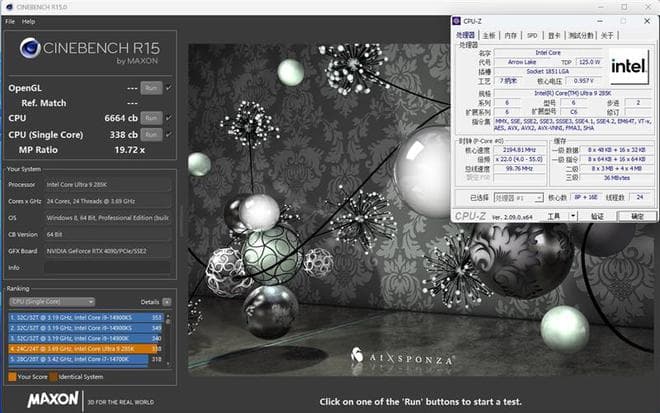Click the Info text field under Your System
The height and width of the screenshot is (413, 660).
coord(107,268)
